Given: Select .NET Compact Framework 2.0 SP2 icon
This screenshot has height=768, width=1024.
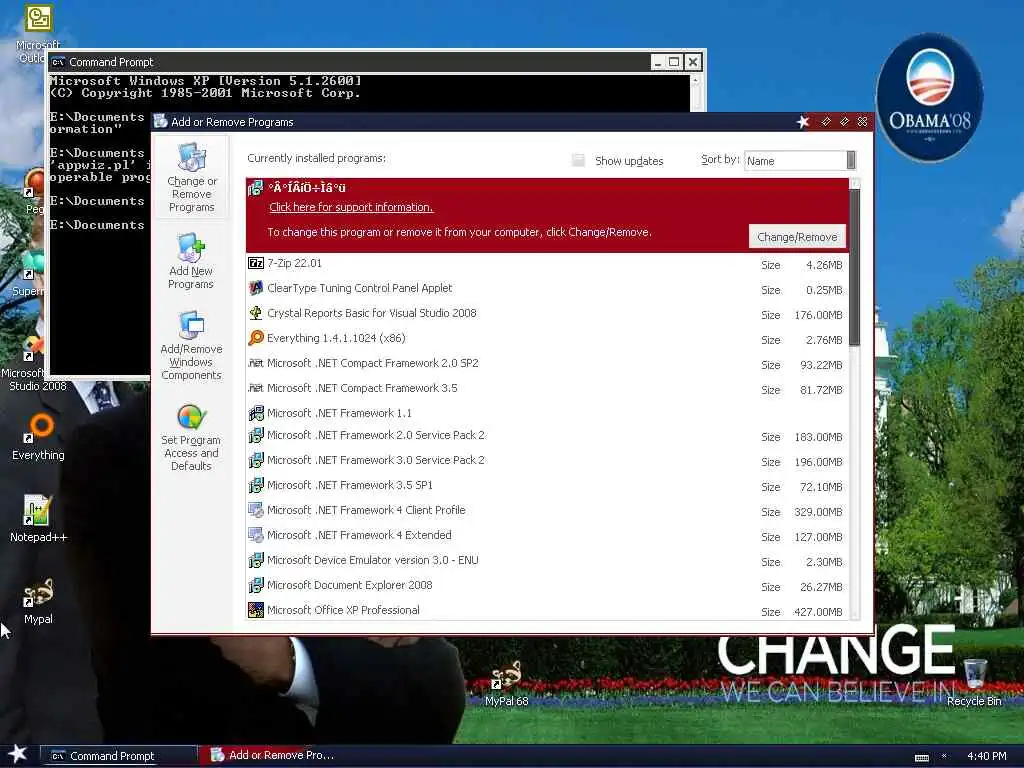Looking at the screenshot, I should (256, 363).
